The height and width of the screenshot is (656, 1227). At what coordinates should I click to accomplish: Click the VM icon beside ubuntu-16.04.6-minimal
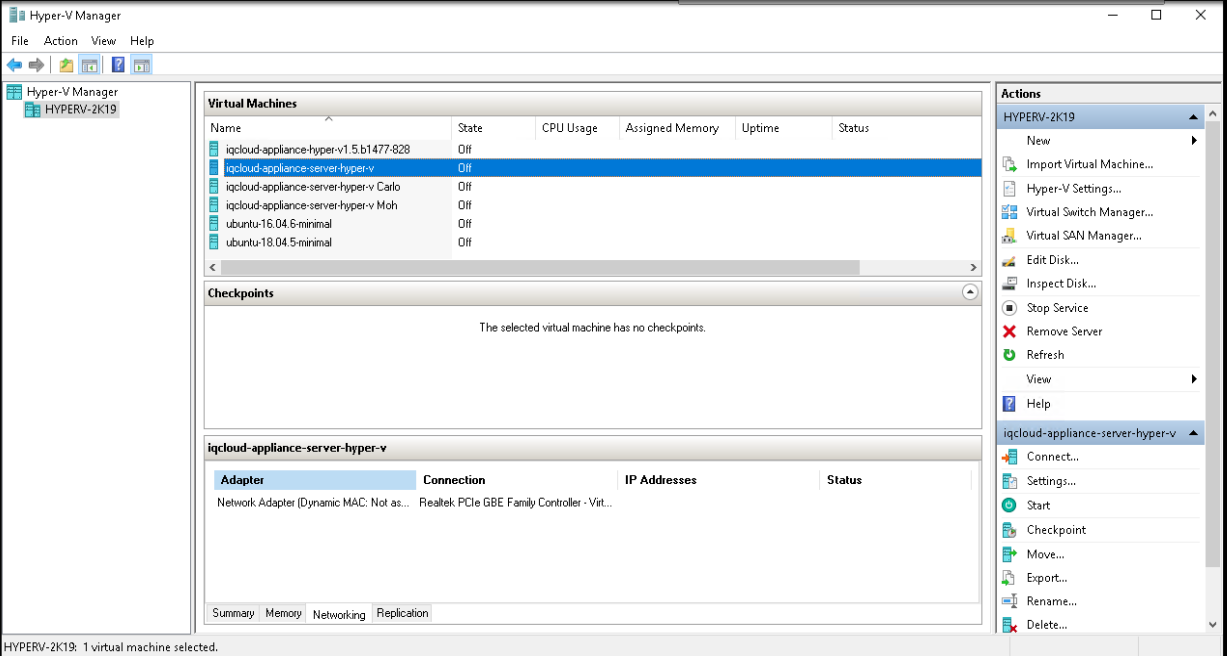(x=214, y=224)
